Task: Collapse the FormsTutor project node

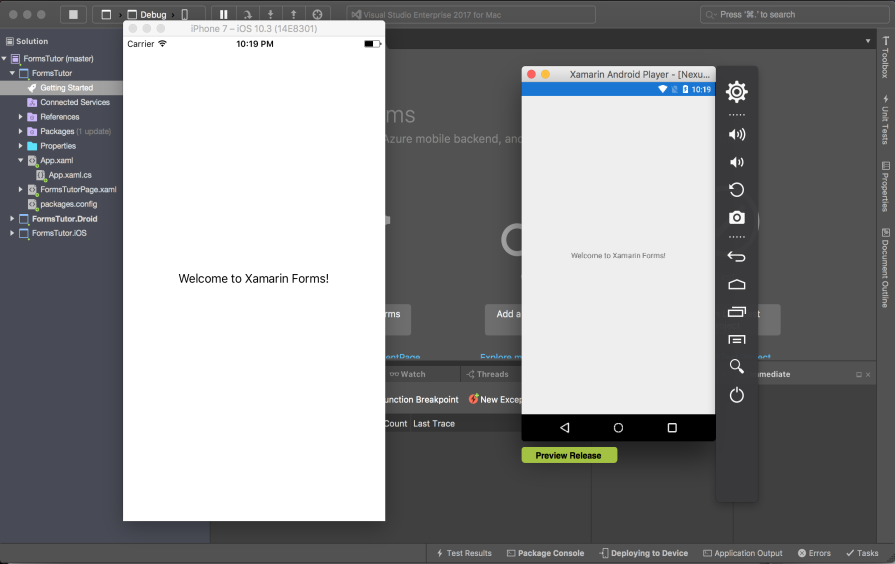Action: 12,73
